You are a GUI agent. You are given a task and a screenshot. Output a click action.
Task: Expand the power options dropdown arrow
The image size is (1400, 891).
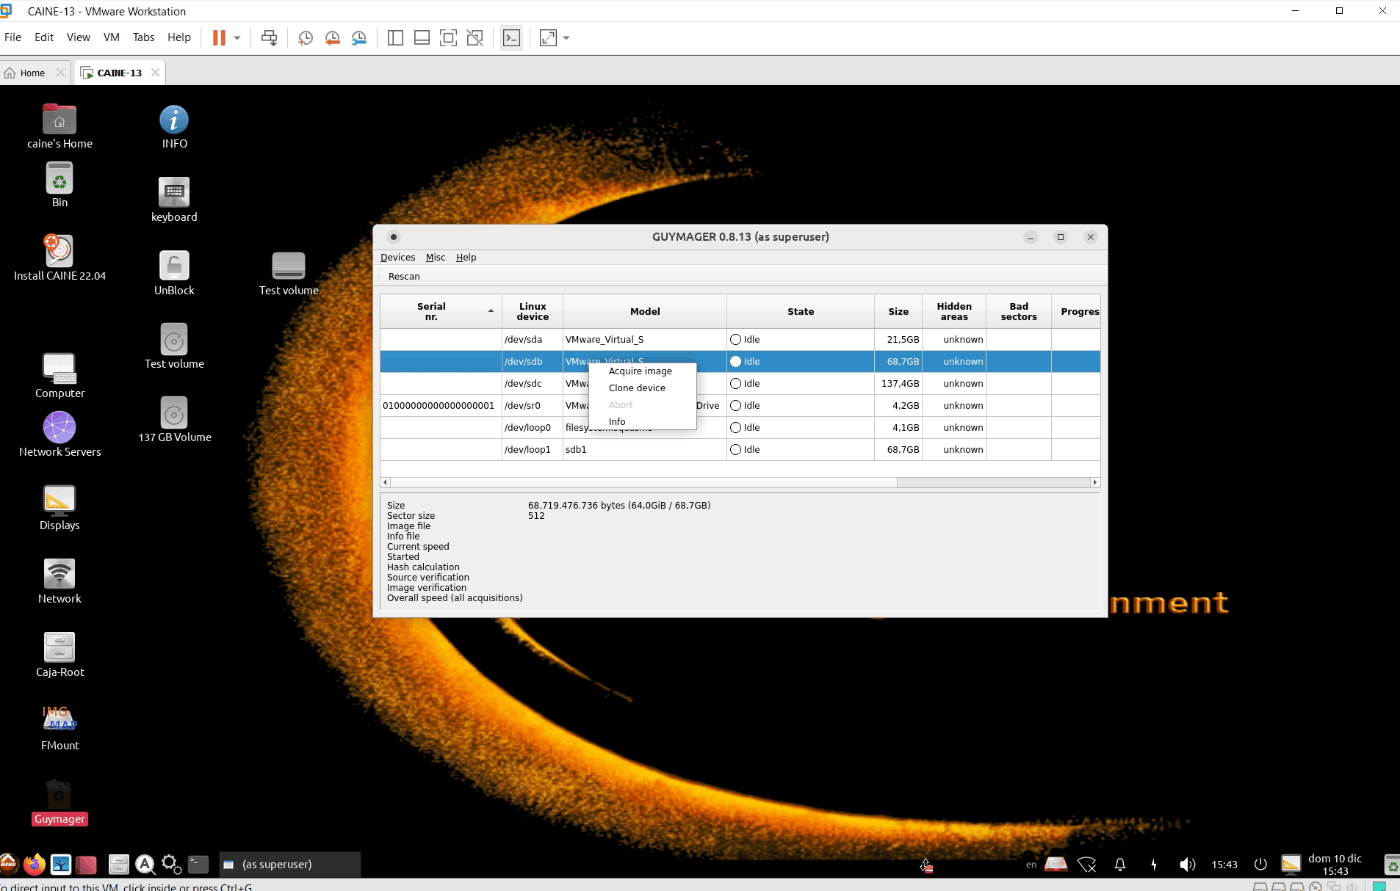pyautogui.click(x=237, y=38)
